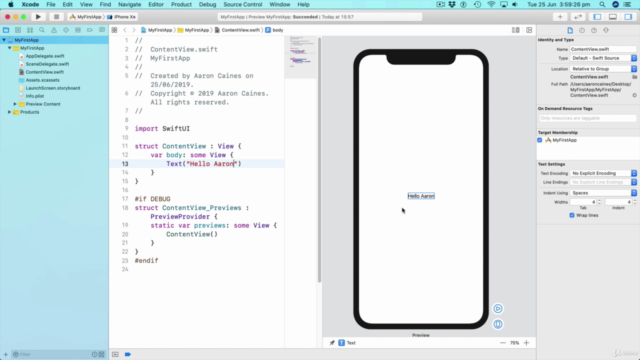640x360 pixels.
Task: Zoom in the canvas preview
Action: coord(527,343)
